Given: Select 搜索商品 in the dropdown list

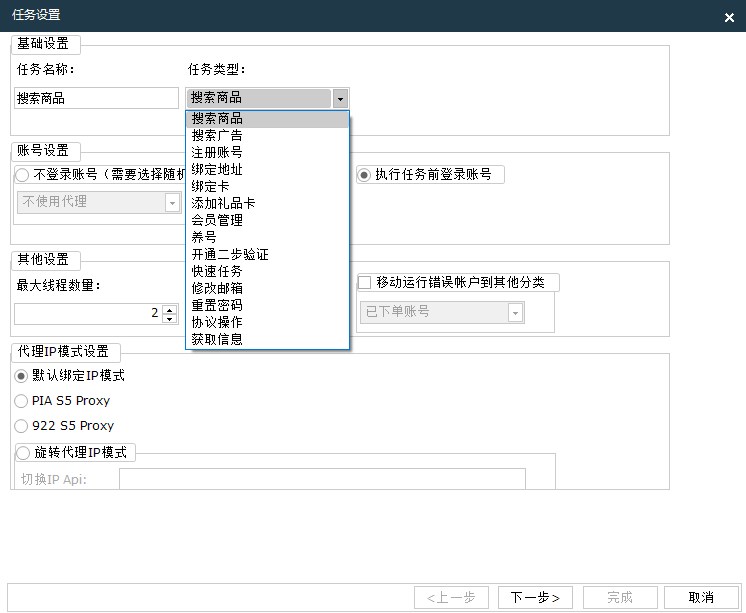Looking at the screenshot, I should click(267, 119).
